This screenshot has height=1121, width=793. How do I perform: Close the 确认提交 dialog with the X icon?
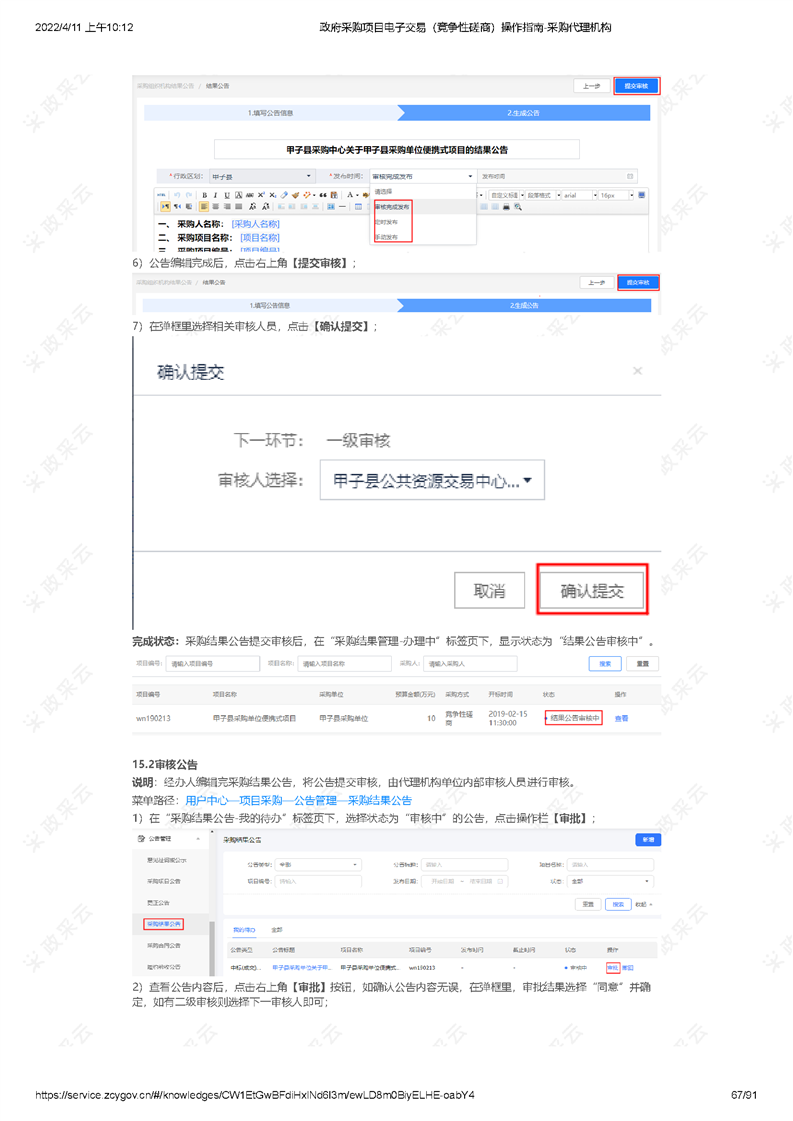click(638, 371)
